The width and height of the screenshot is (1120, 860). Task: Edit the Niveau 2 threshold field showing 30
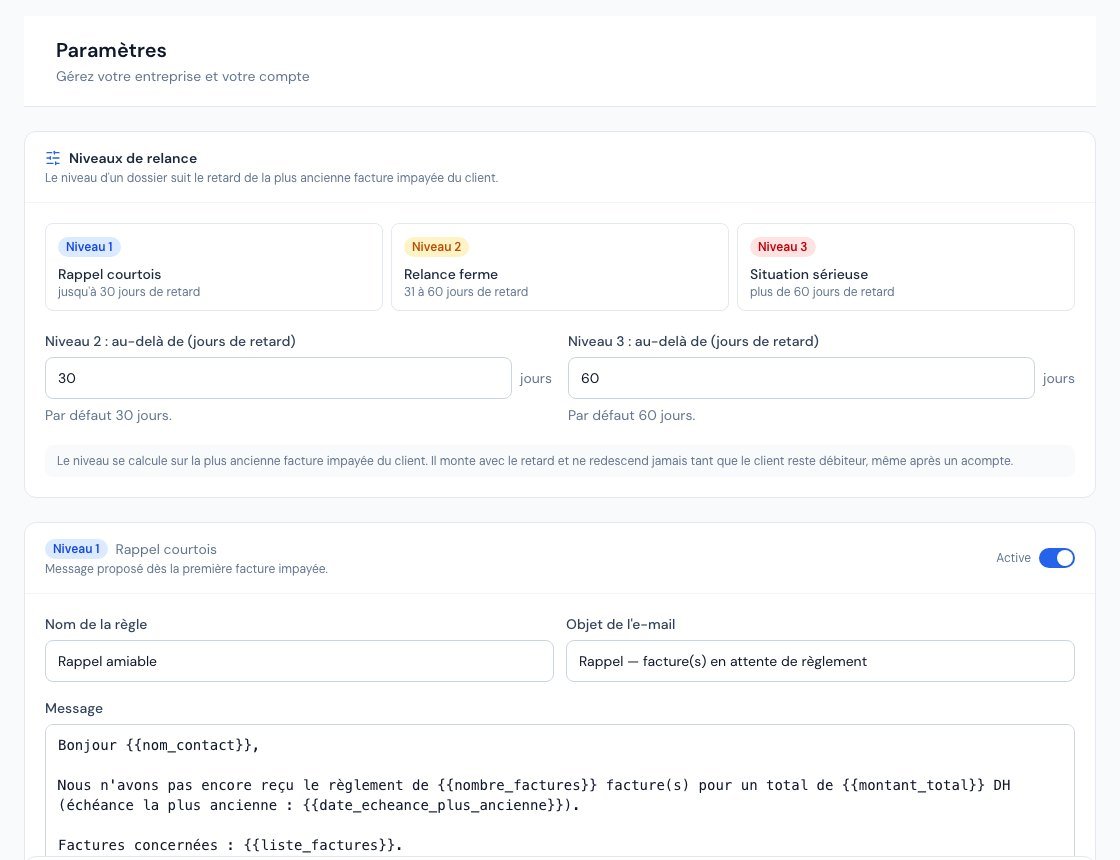(x=278, y=378)
